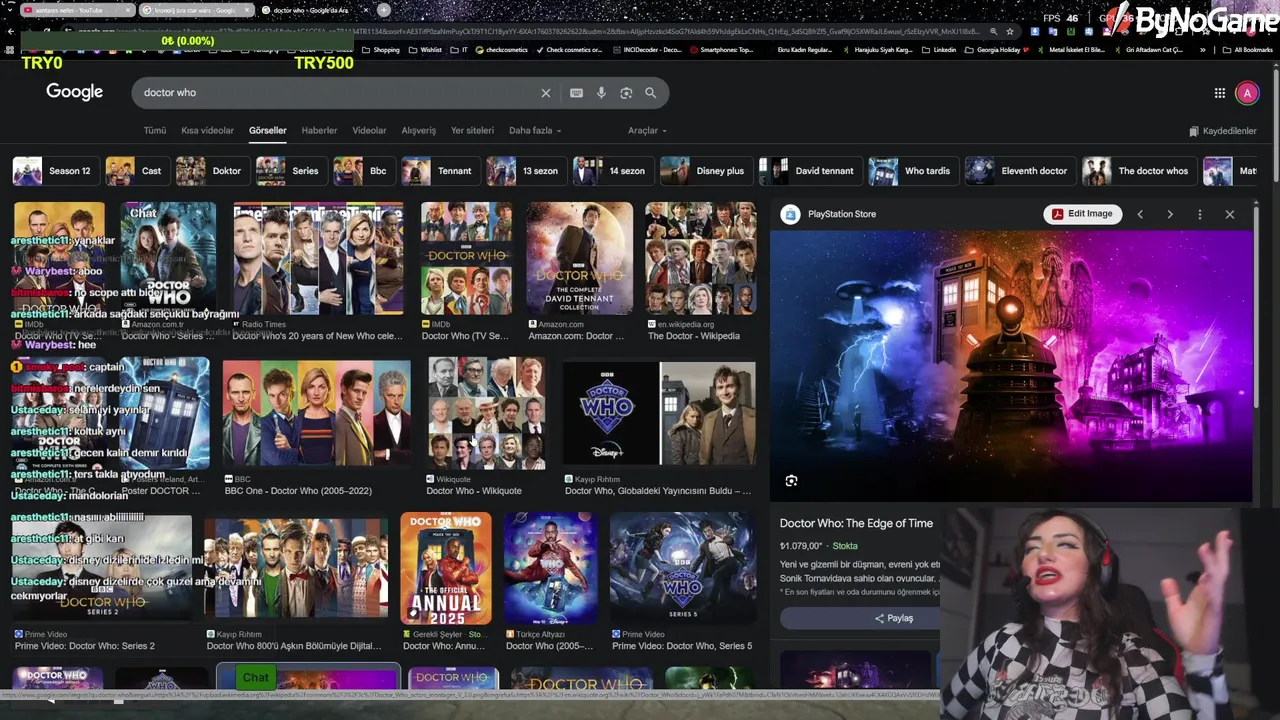Image resolution: width=1280 pixels, height=720 pixels.
Task: Filter by the Doktor chip
Action: (x=211, y=171)
